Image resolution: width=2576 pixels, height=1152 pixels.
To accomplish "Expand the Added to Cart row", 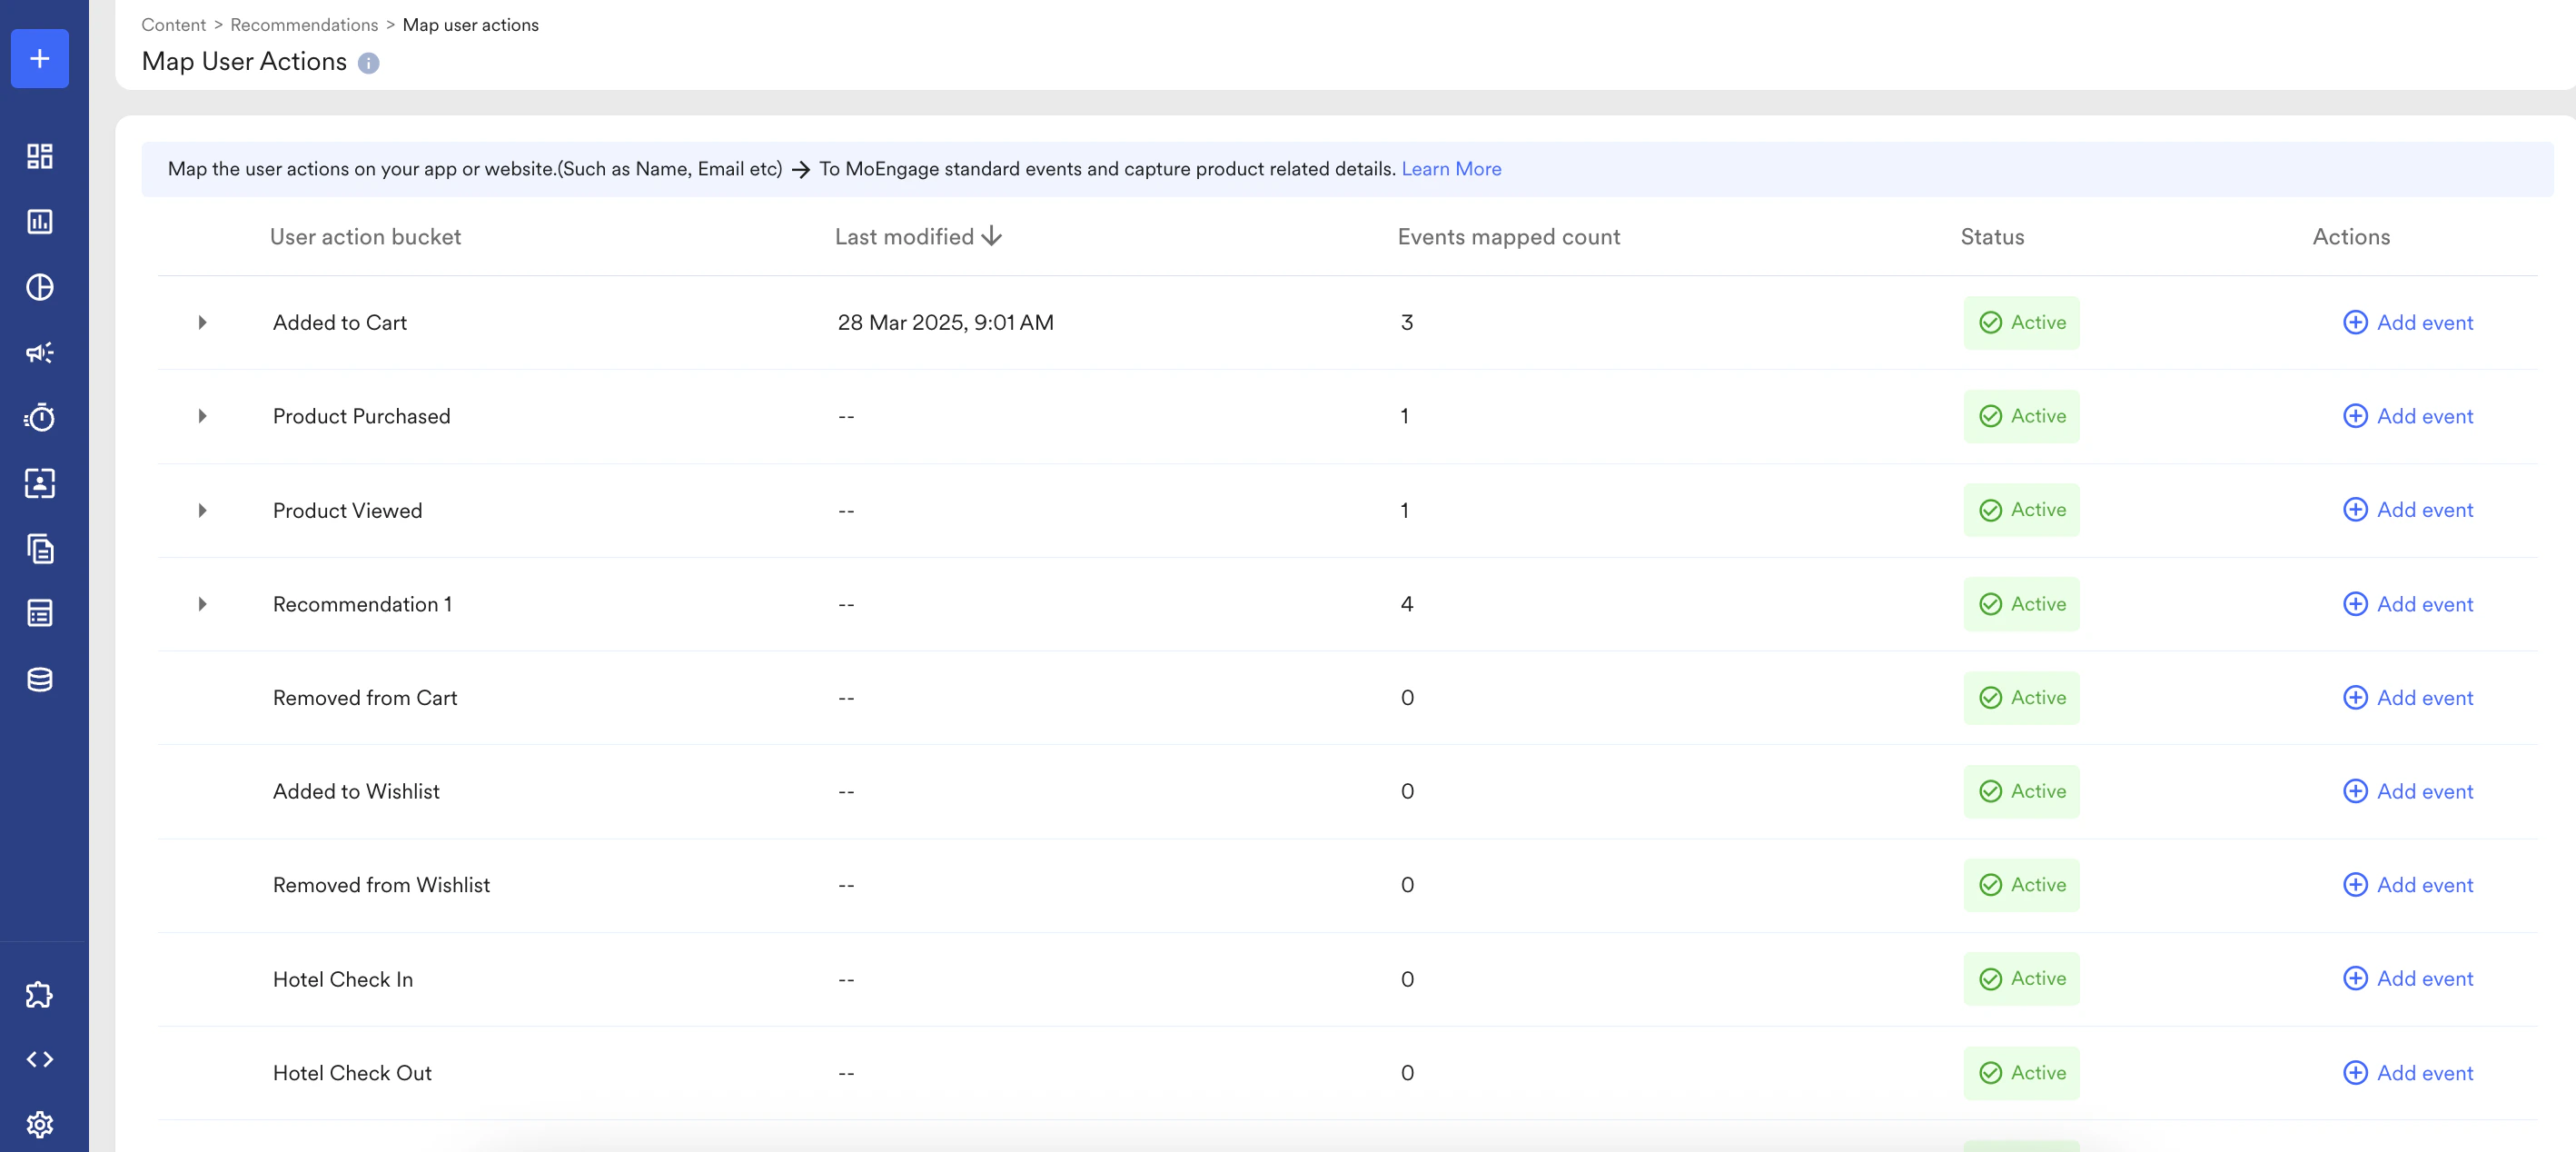I will click(x=202, y=323).
